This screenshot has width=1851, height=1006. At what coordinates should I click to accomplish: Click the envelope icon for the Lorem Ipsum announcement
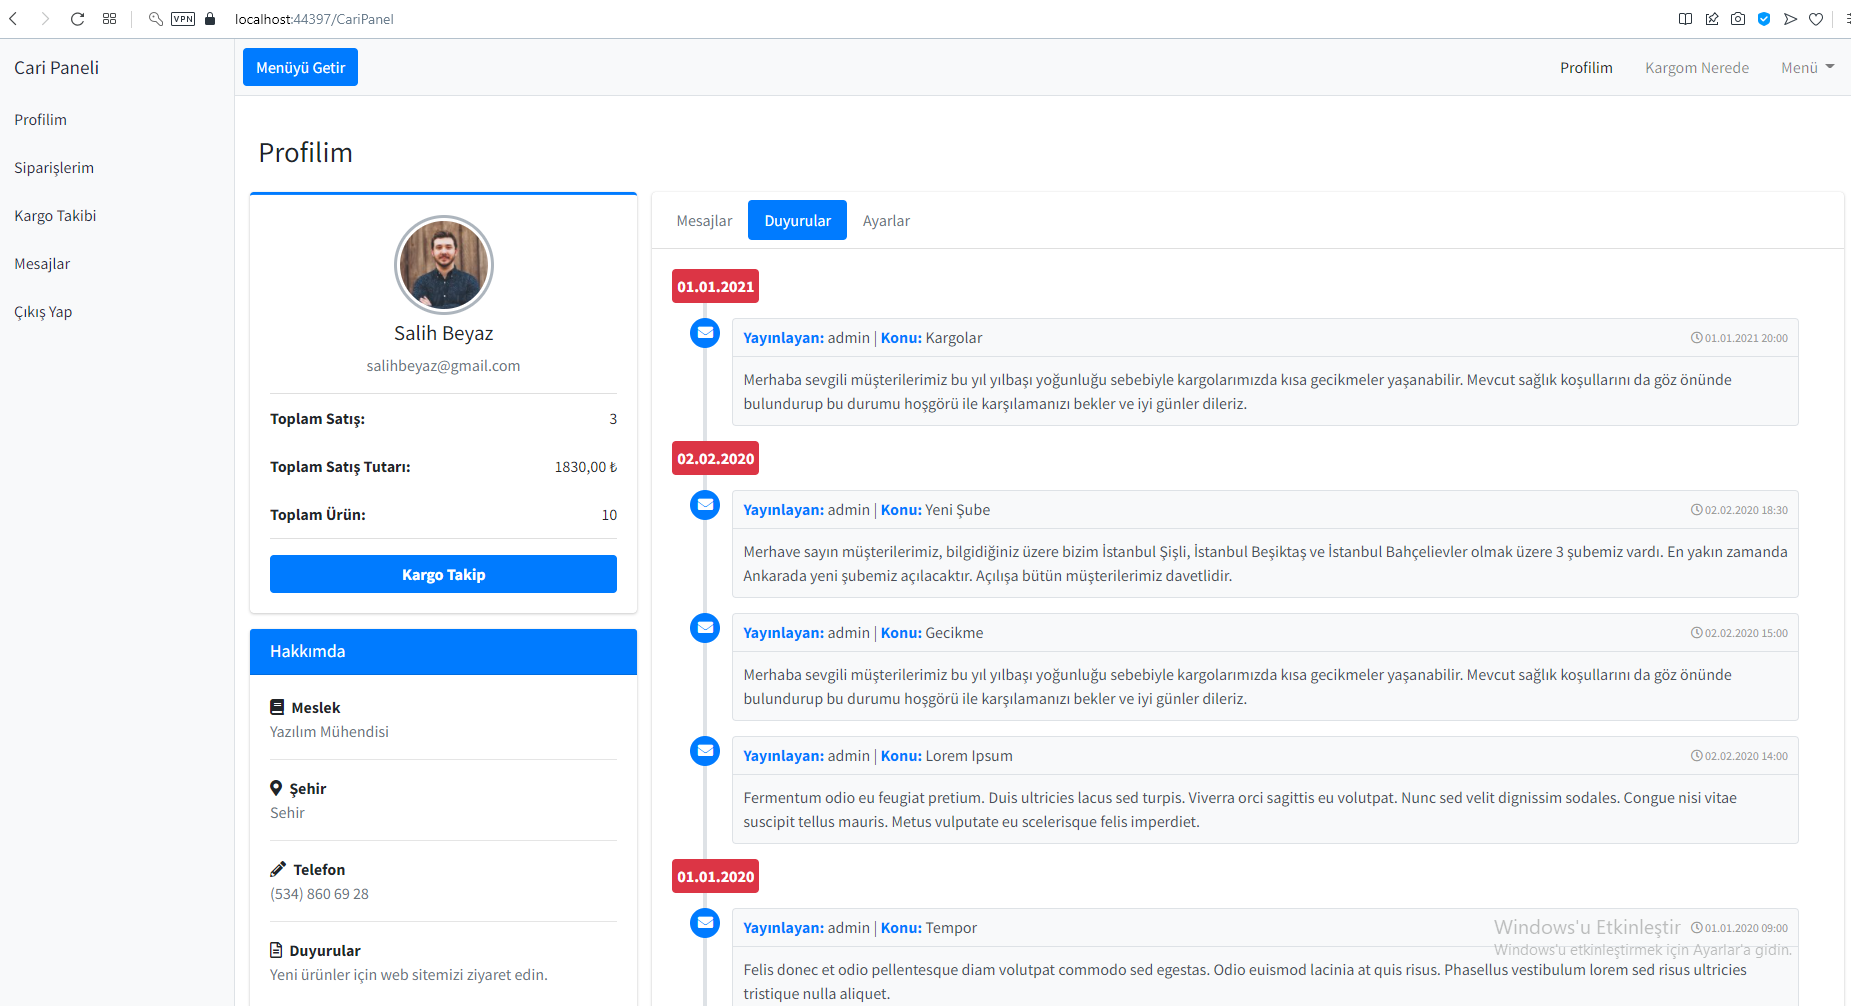pyautogui.click(x=705, y=751)
